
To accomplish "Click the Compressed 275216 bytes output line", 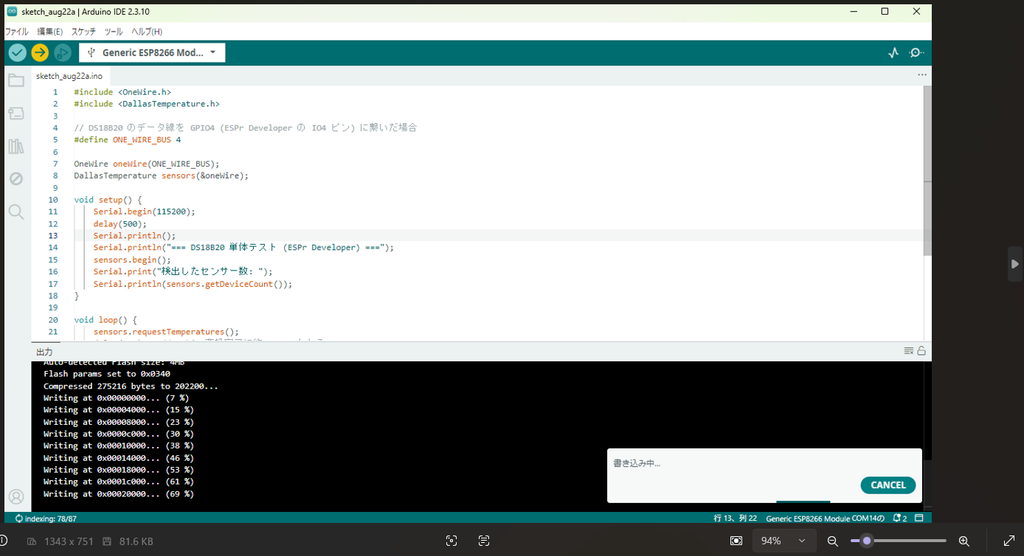I will (x=131, y=386).
